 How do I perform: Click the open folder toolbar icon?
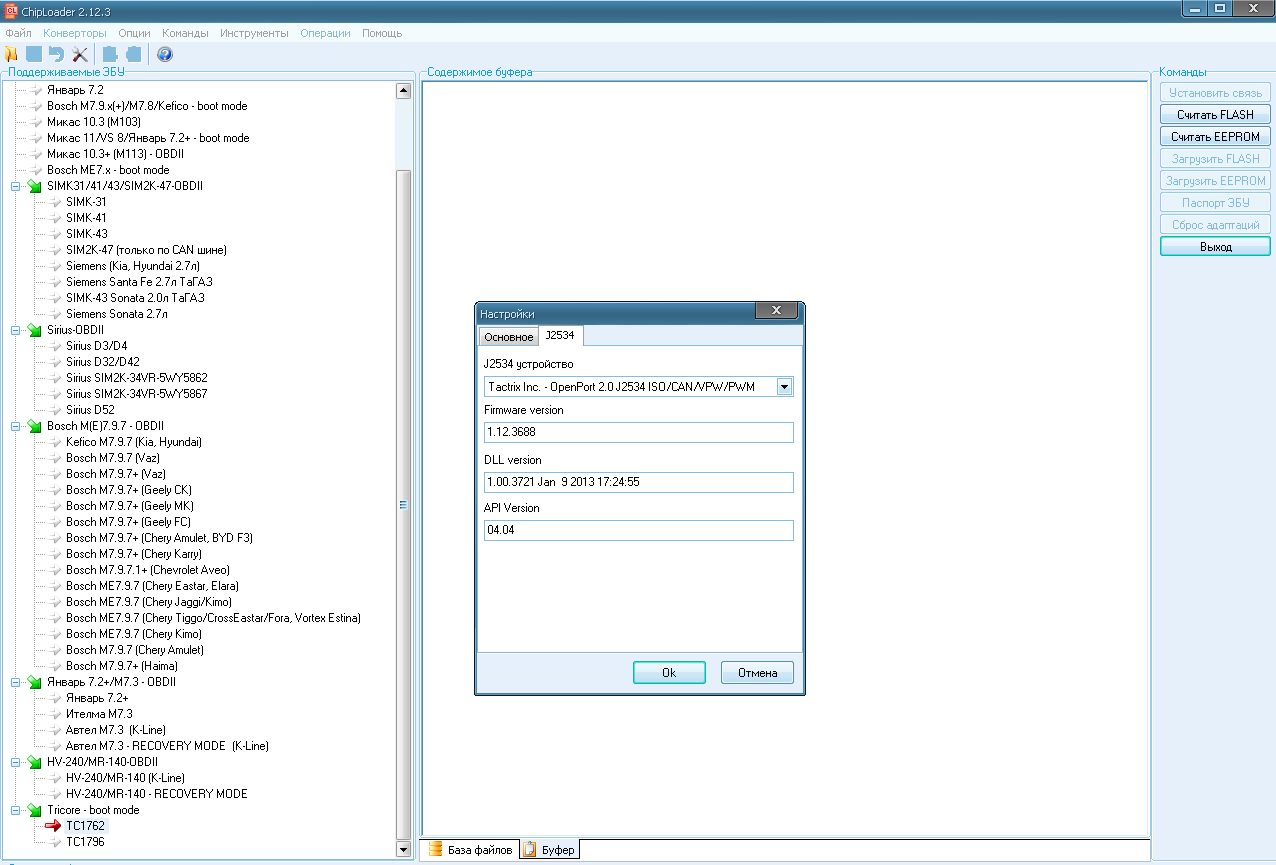[x=12, y=54]
